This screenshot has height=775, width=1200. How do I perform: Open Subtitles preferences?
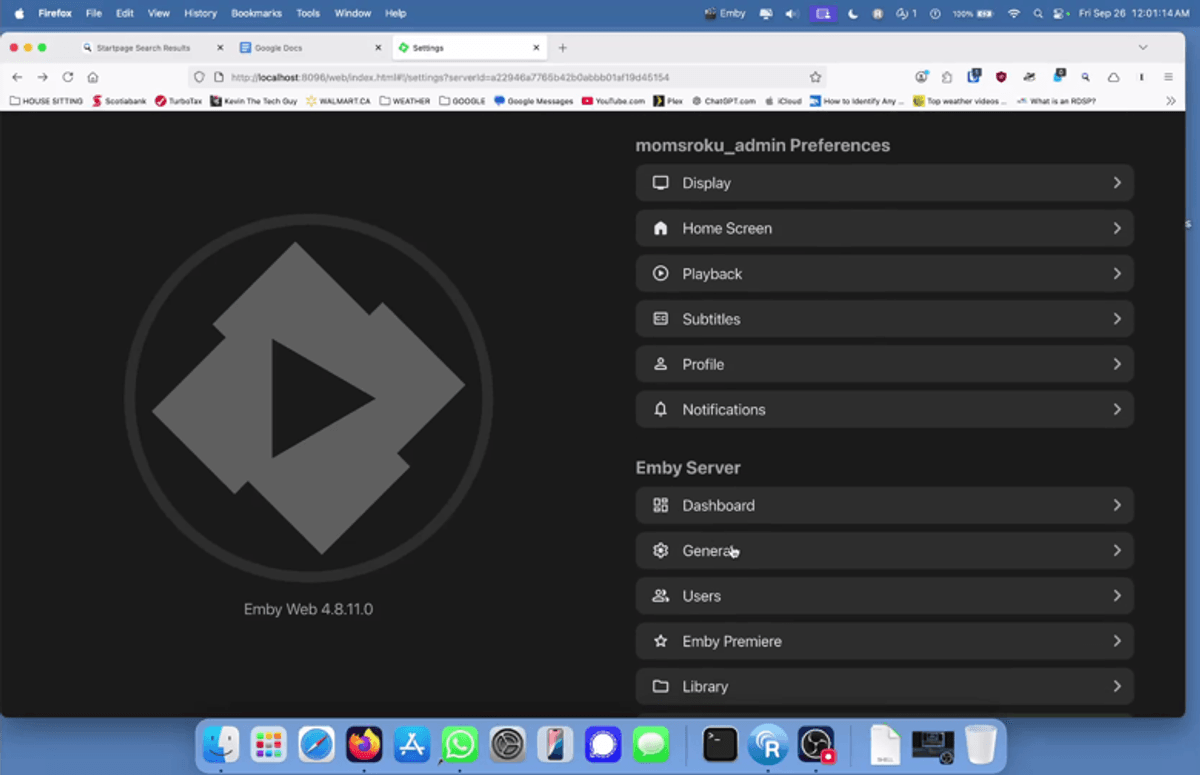884,319
